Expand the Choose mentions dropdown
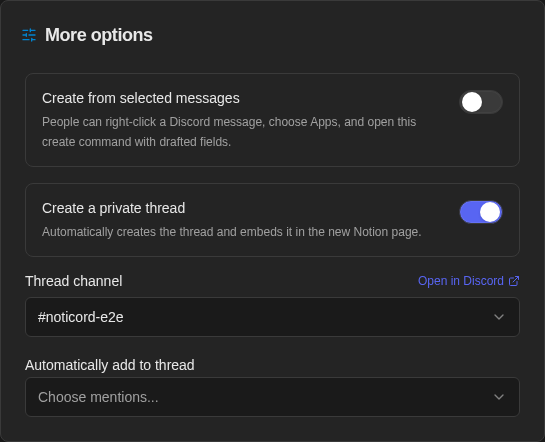 pyautogui.click(x=272, y=397)
